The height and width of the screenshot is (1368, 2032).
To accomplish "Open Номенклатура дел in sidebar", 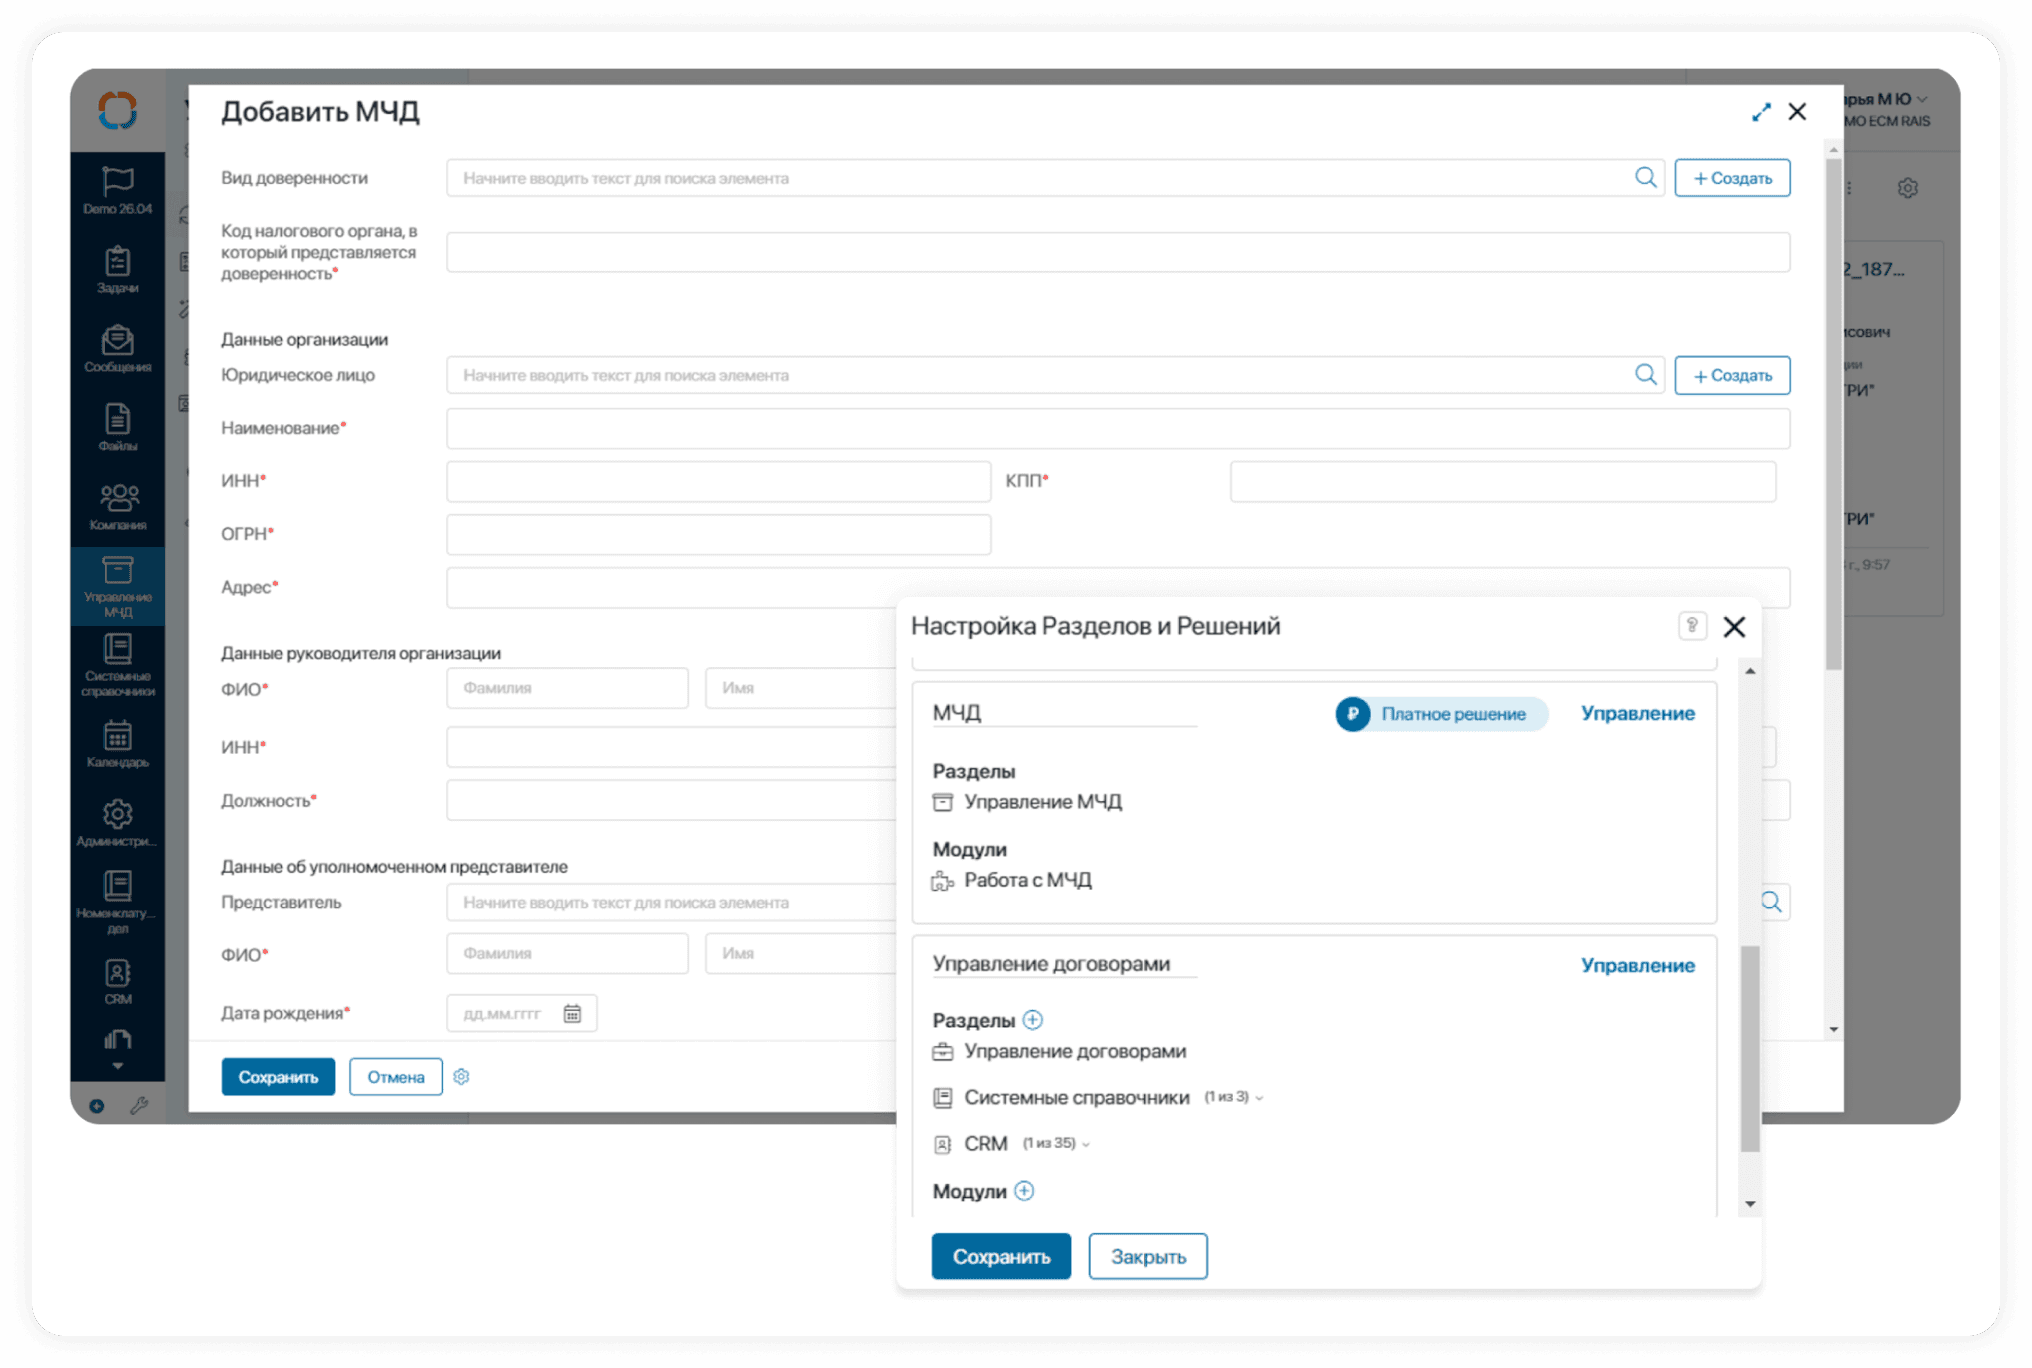I will (x=117, y=903).
